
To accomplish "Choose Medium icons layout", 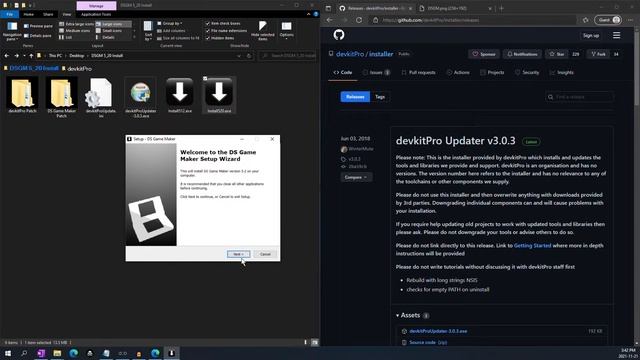I will (75, 31).
